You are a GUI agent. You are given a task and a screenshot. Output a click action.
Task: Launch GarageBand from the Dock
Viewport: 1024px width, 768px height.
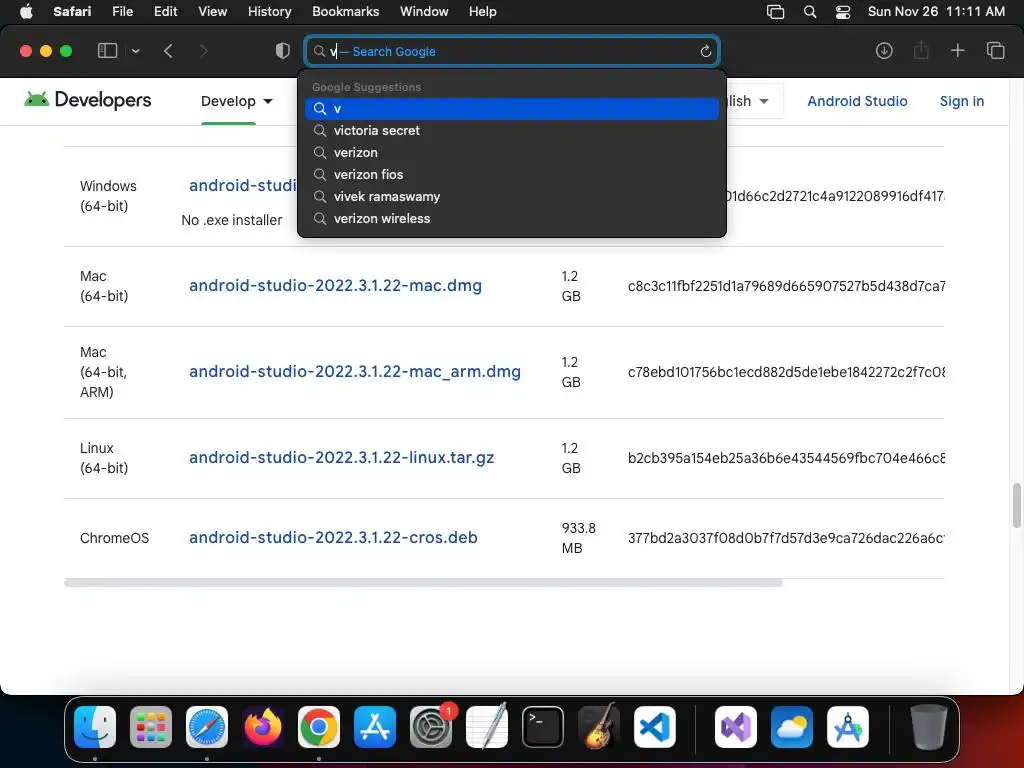tap(599, 727)
